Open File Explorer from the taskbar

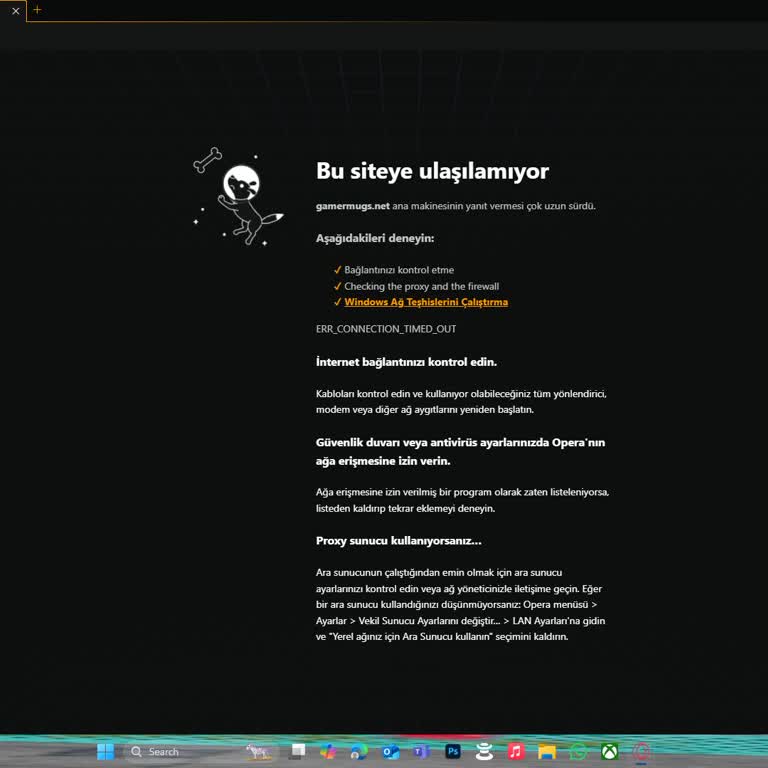546,751
